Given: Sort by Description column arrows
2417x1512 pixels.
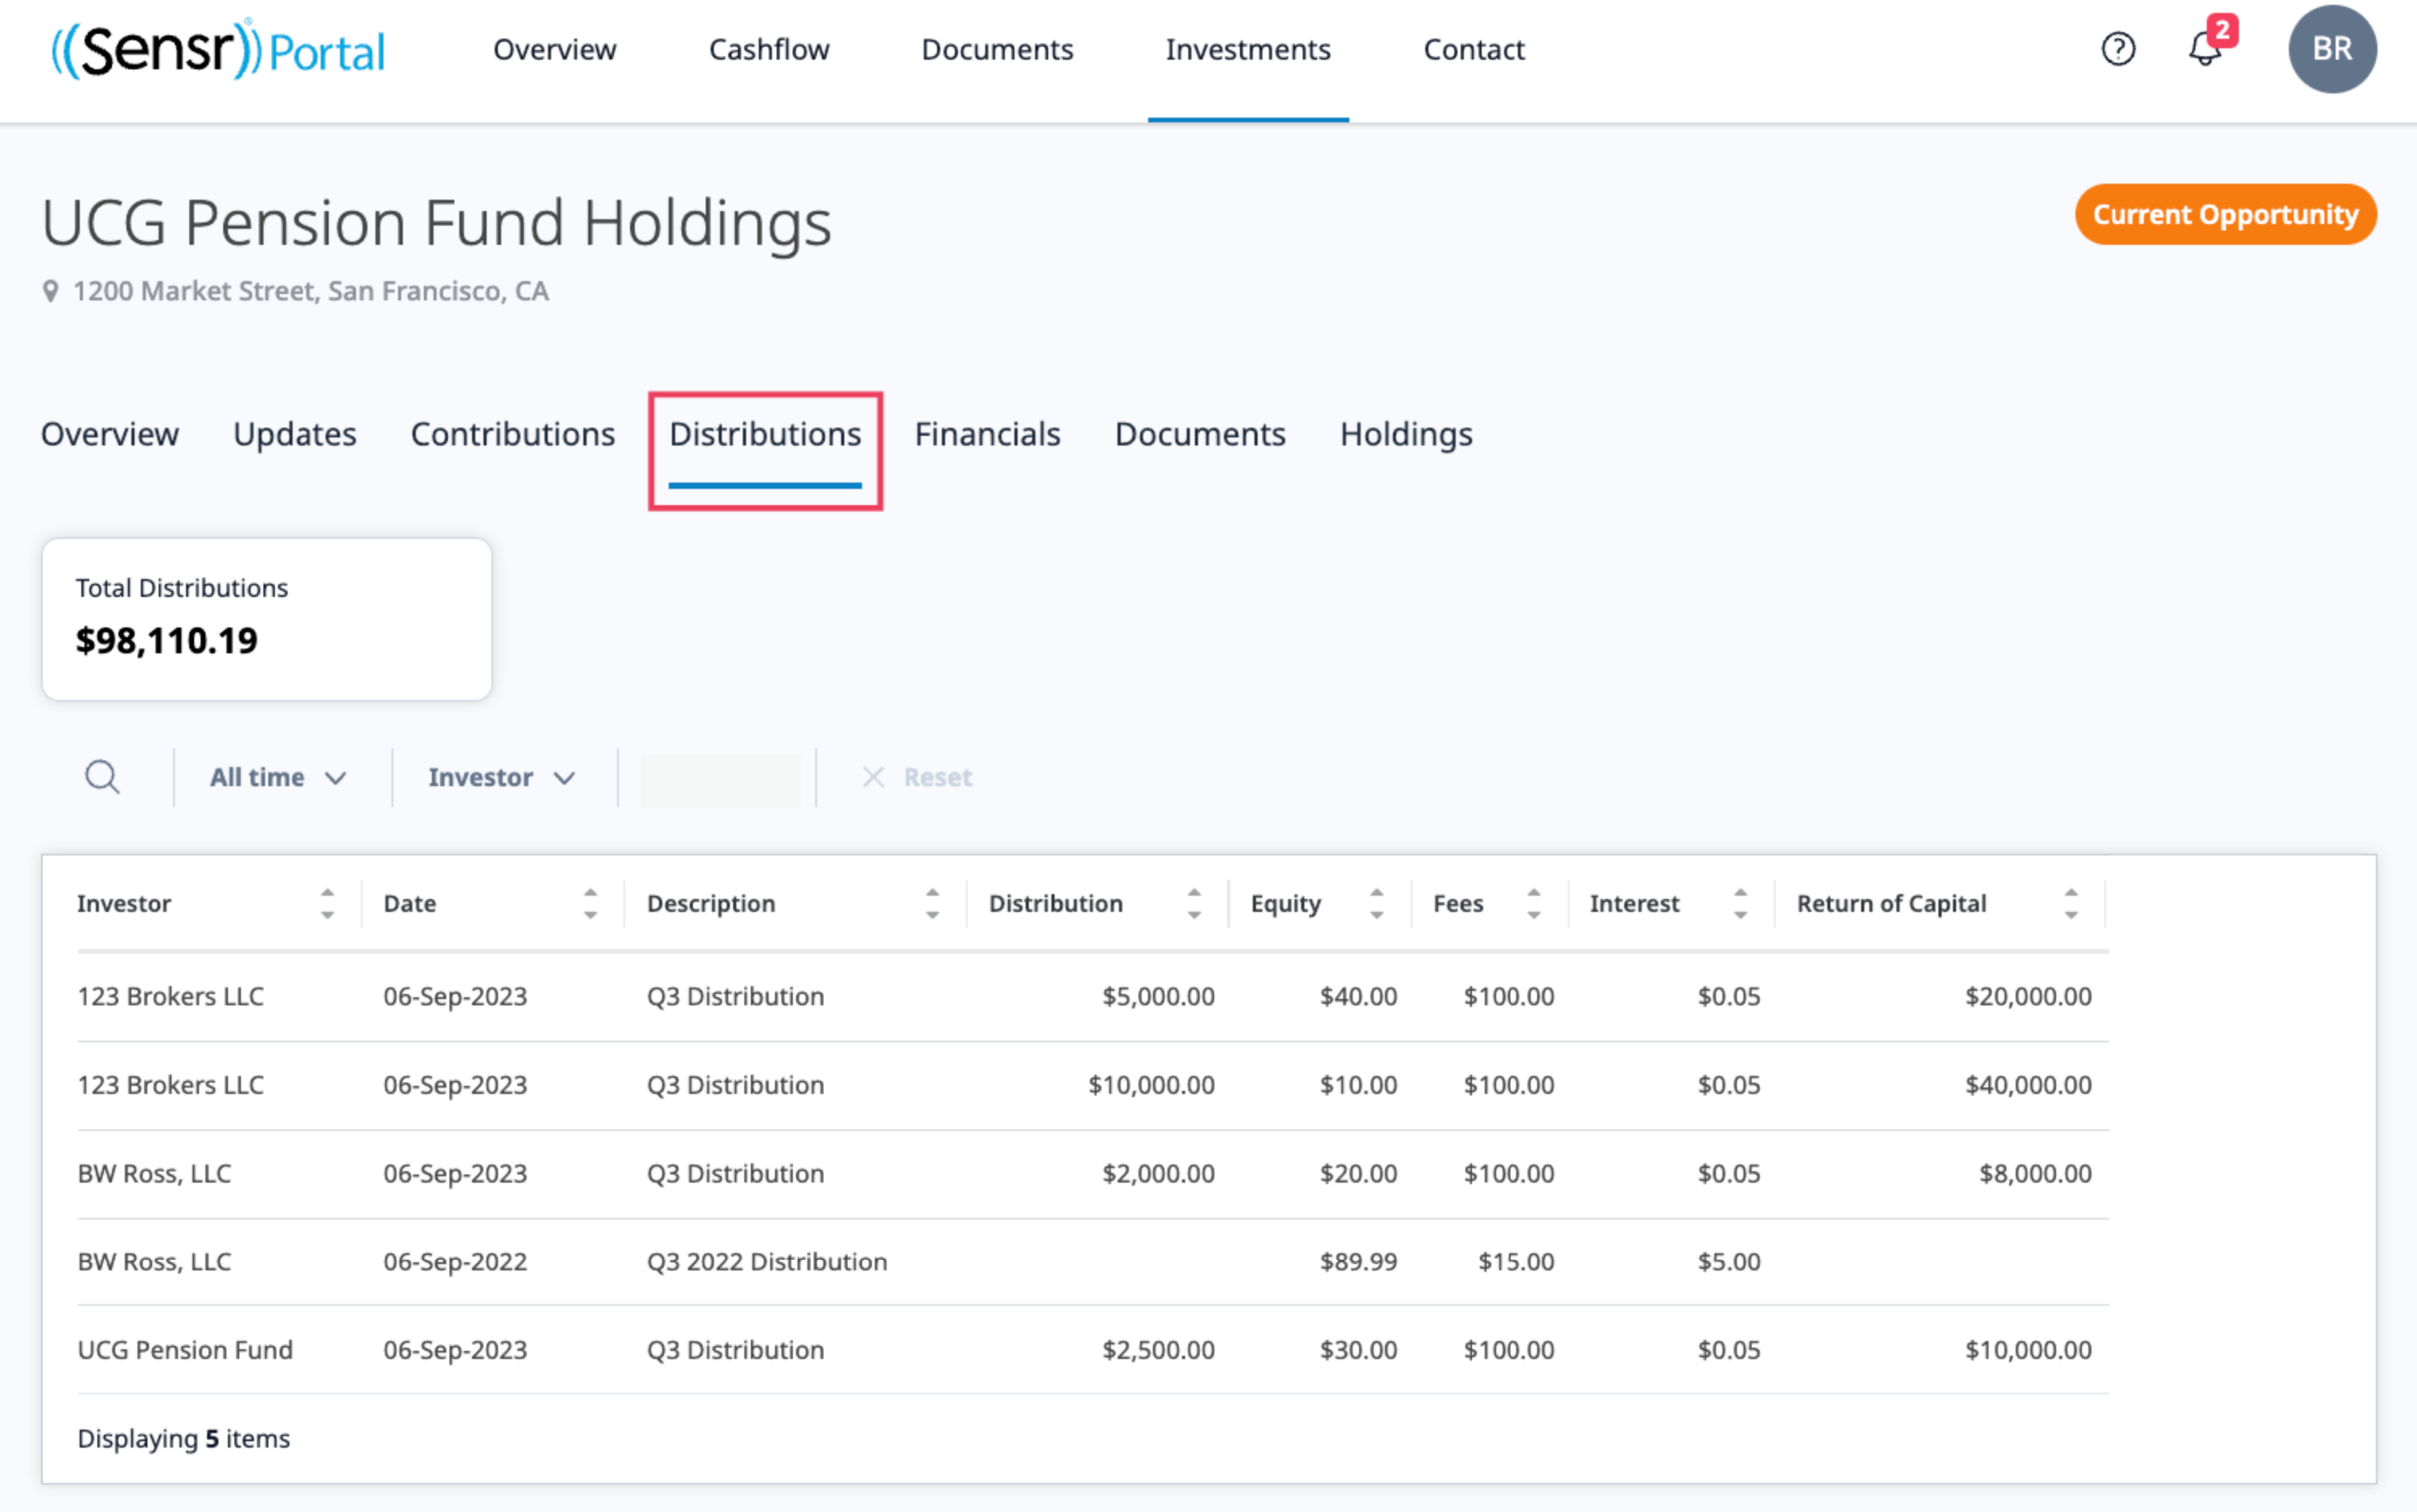Looking at the screenshot, I should pyautogui.click(x=932, y=903).
